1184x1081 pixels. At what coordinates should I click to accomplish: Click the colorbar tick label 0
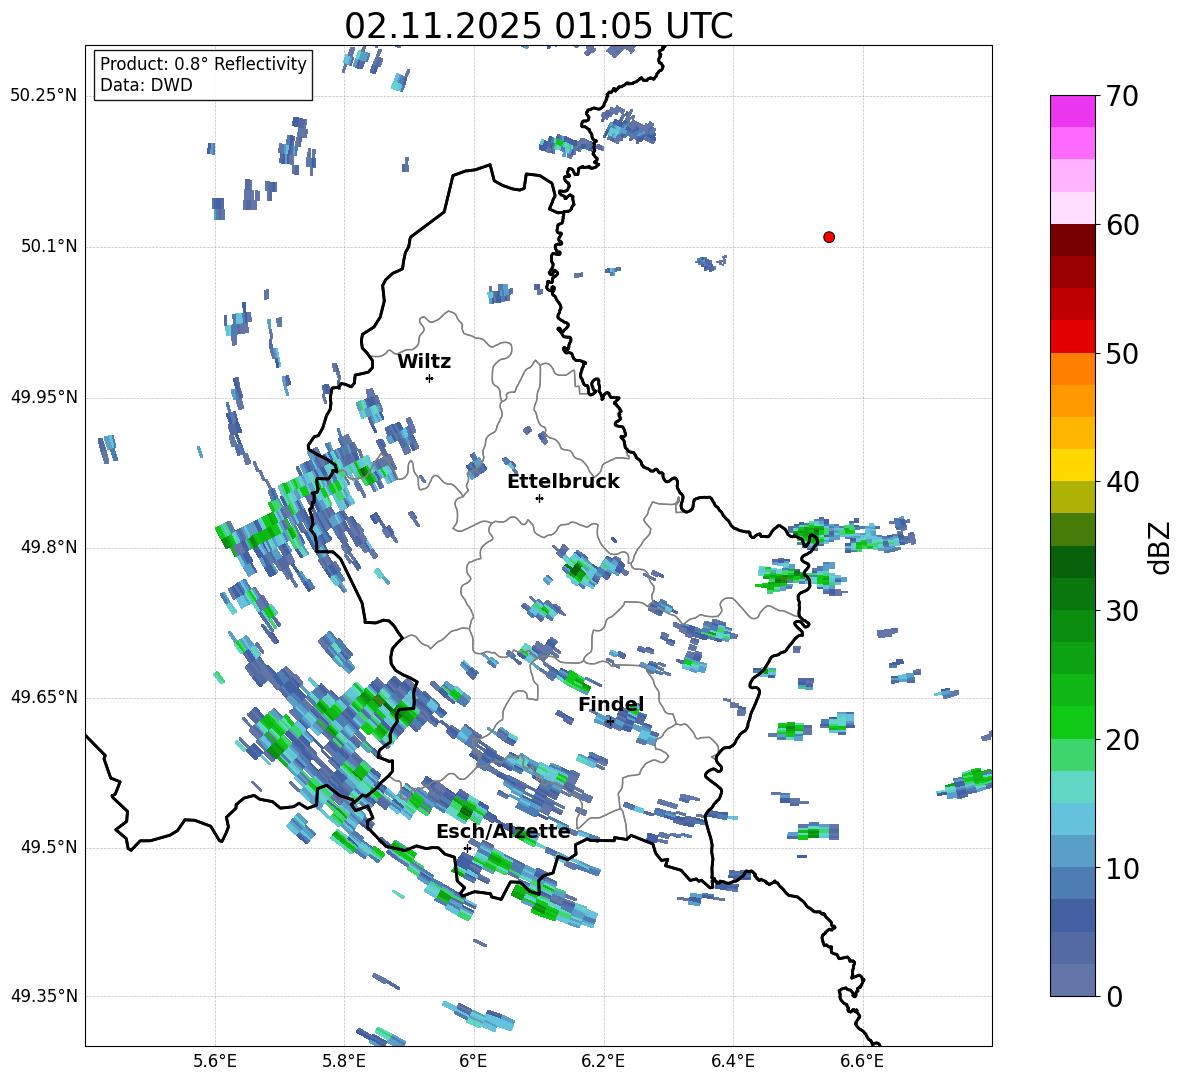1115,996
